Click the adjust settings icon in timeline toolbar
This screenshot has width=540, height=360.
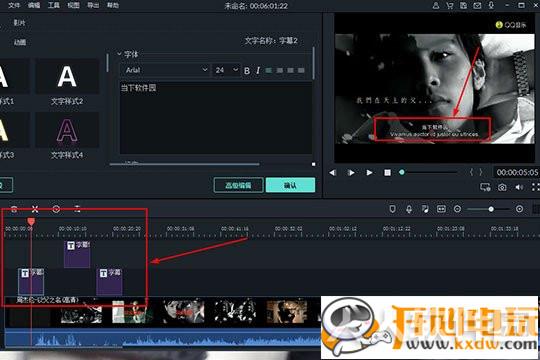77,209
